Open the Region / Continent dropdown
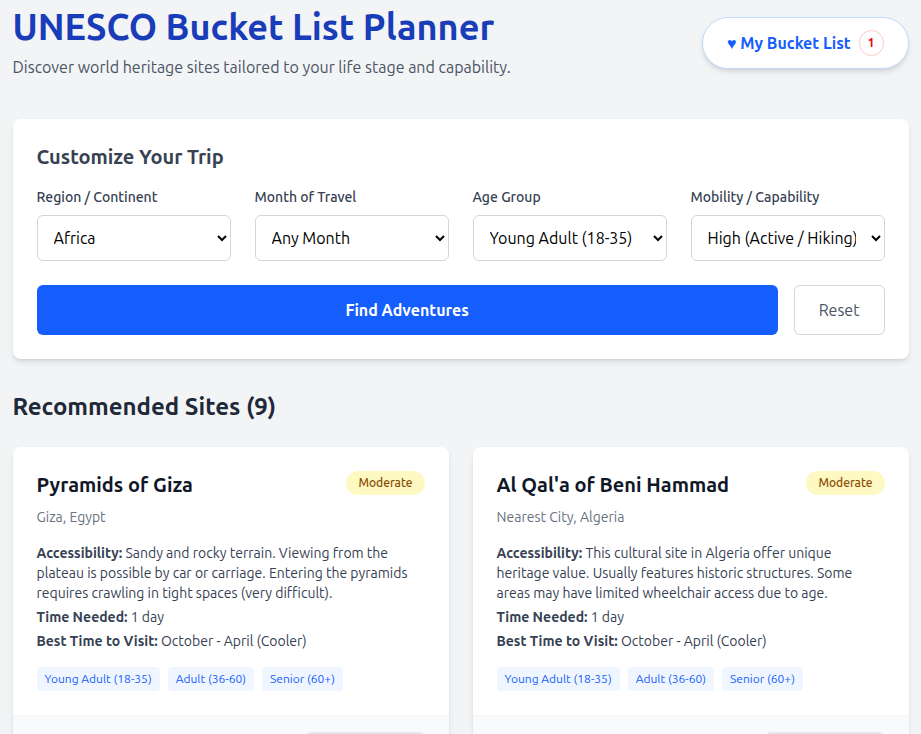 [134, 238]
